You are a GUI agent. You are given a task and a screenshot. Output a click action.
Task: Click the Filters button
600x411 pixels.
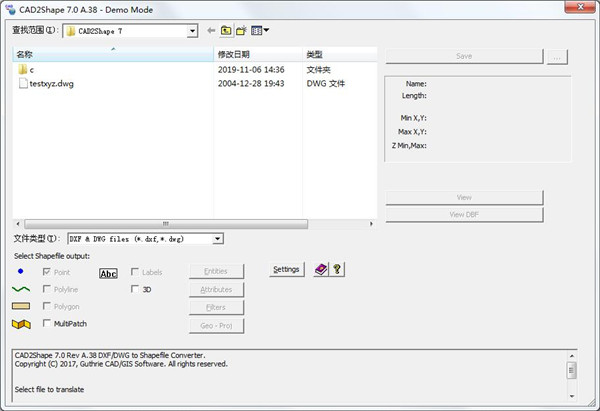216,308
